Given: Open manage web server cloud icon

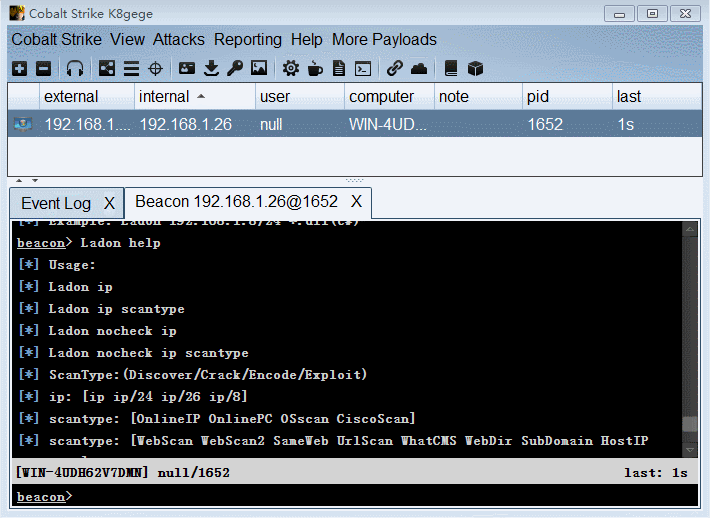Looking at the screenshot, I should (419, 69).
